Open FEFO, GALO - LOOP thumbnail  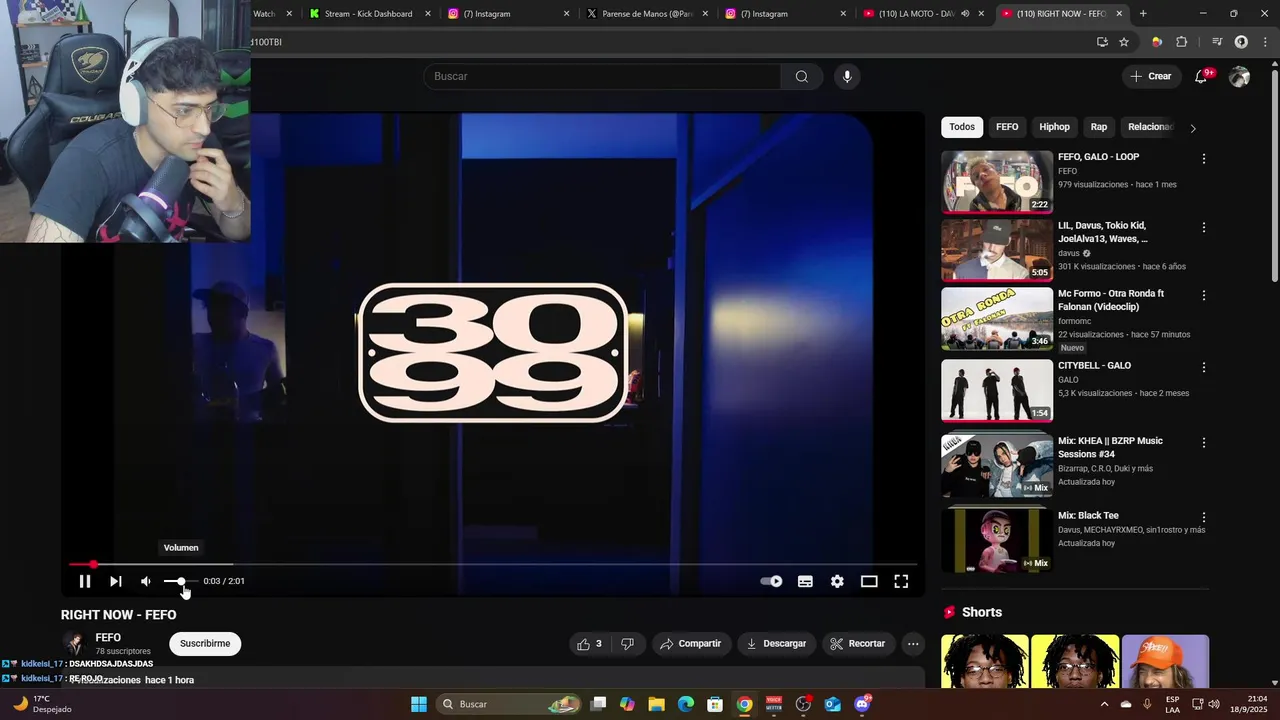[997, 181]
